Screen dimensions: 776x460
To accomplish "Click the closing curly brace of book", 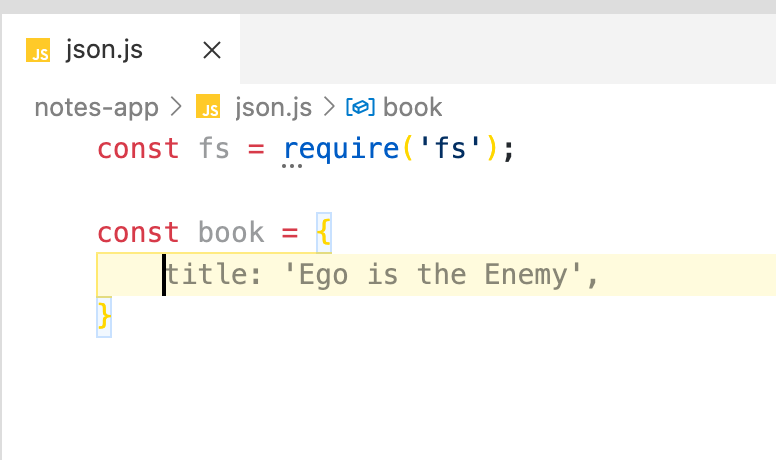I will tap(104, 316).
